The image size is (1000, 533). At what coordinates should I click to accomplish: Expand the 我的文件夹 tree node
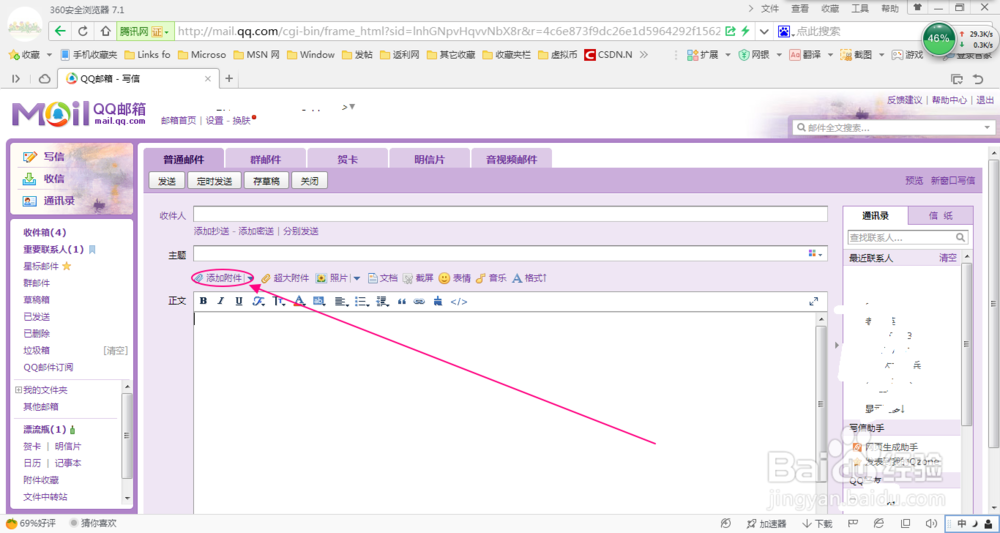[x=18, y=390]
